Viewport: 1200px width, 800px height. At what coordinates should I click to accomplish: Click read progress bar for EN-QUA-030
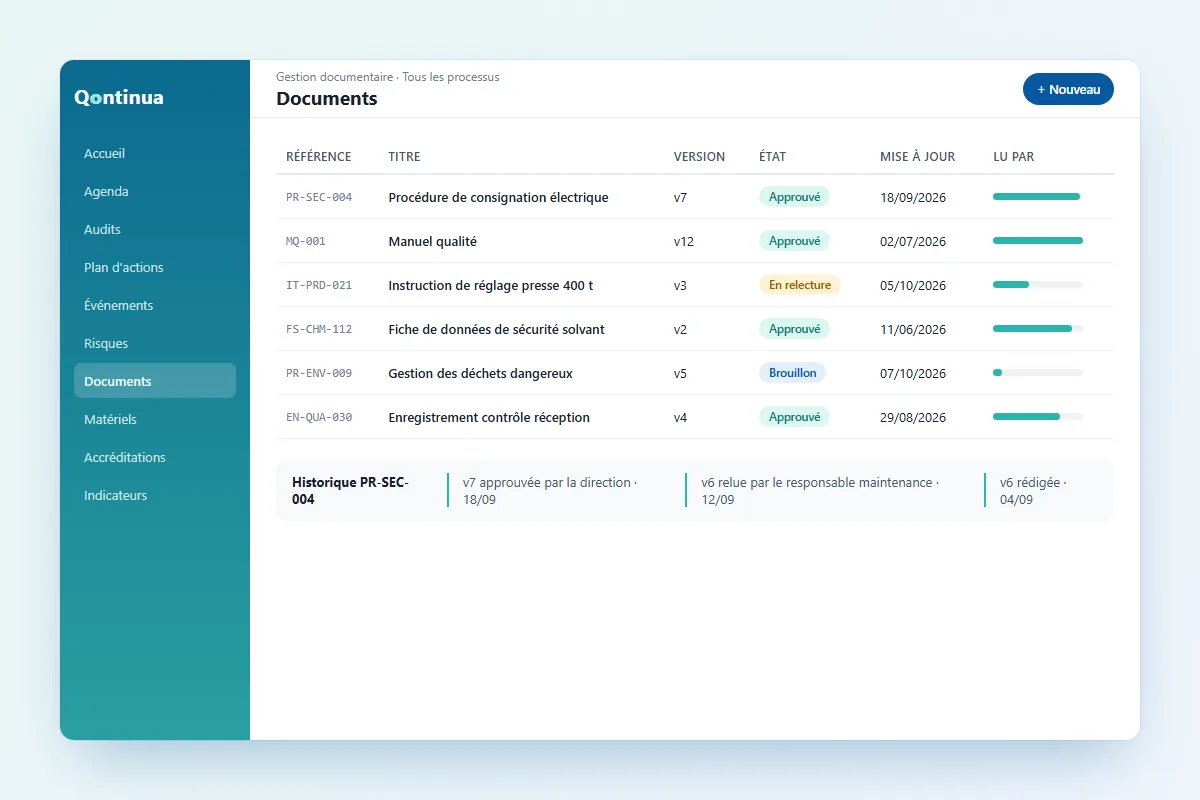tap(1038, 417)
